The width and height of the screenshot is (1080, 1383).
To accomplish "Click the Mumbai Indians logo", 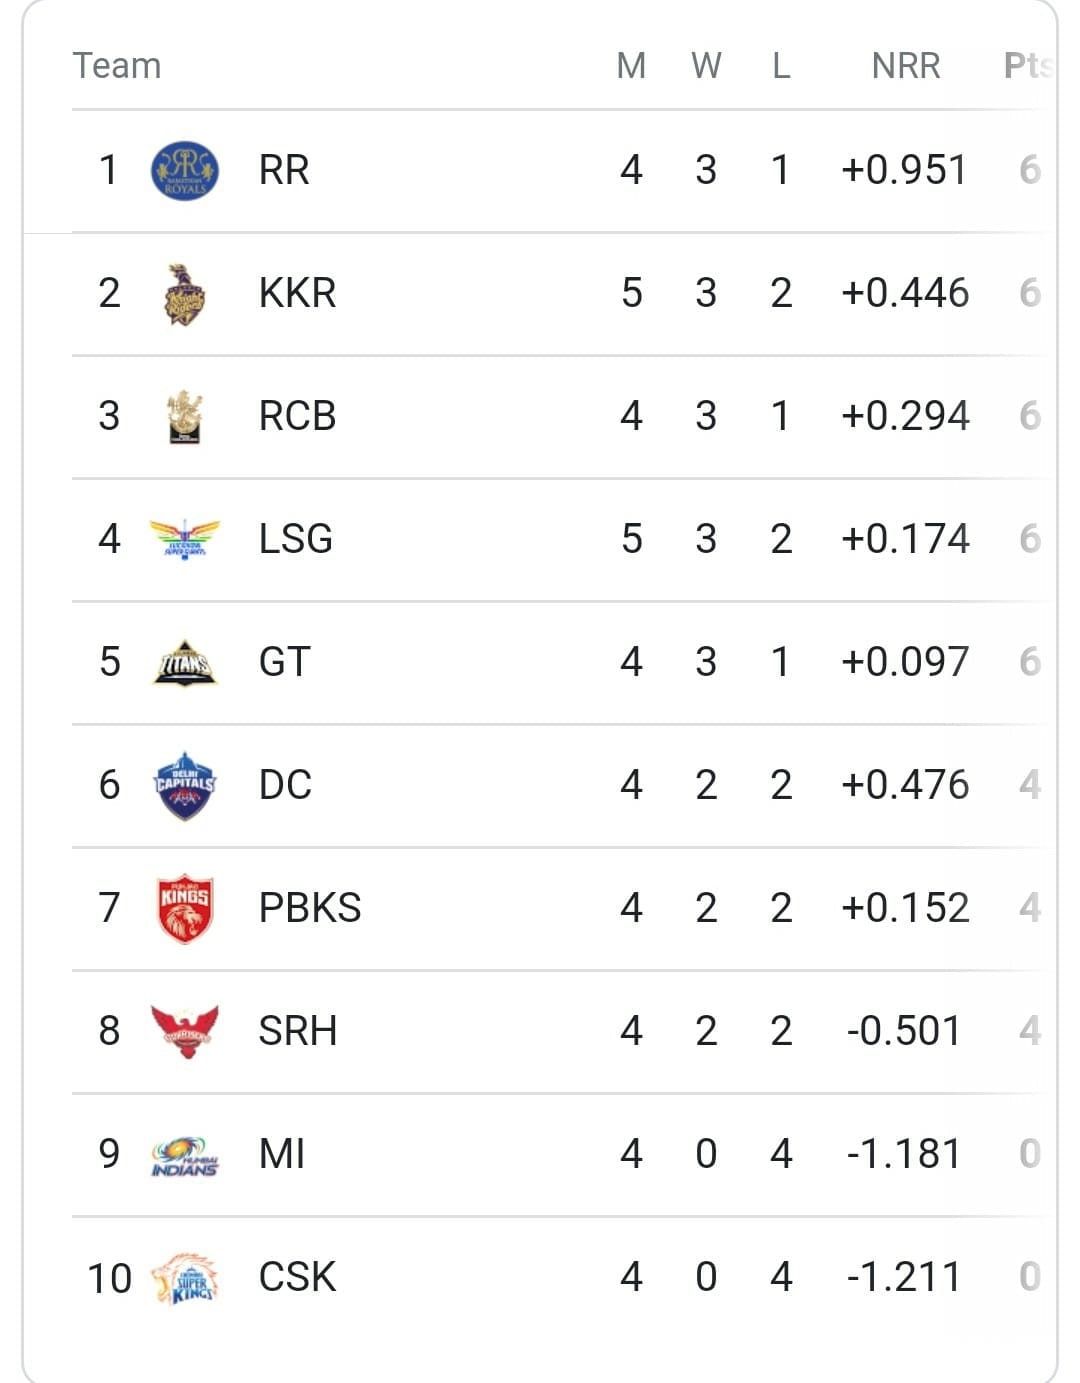I will (185, 1156).
